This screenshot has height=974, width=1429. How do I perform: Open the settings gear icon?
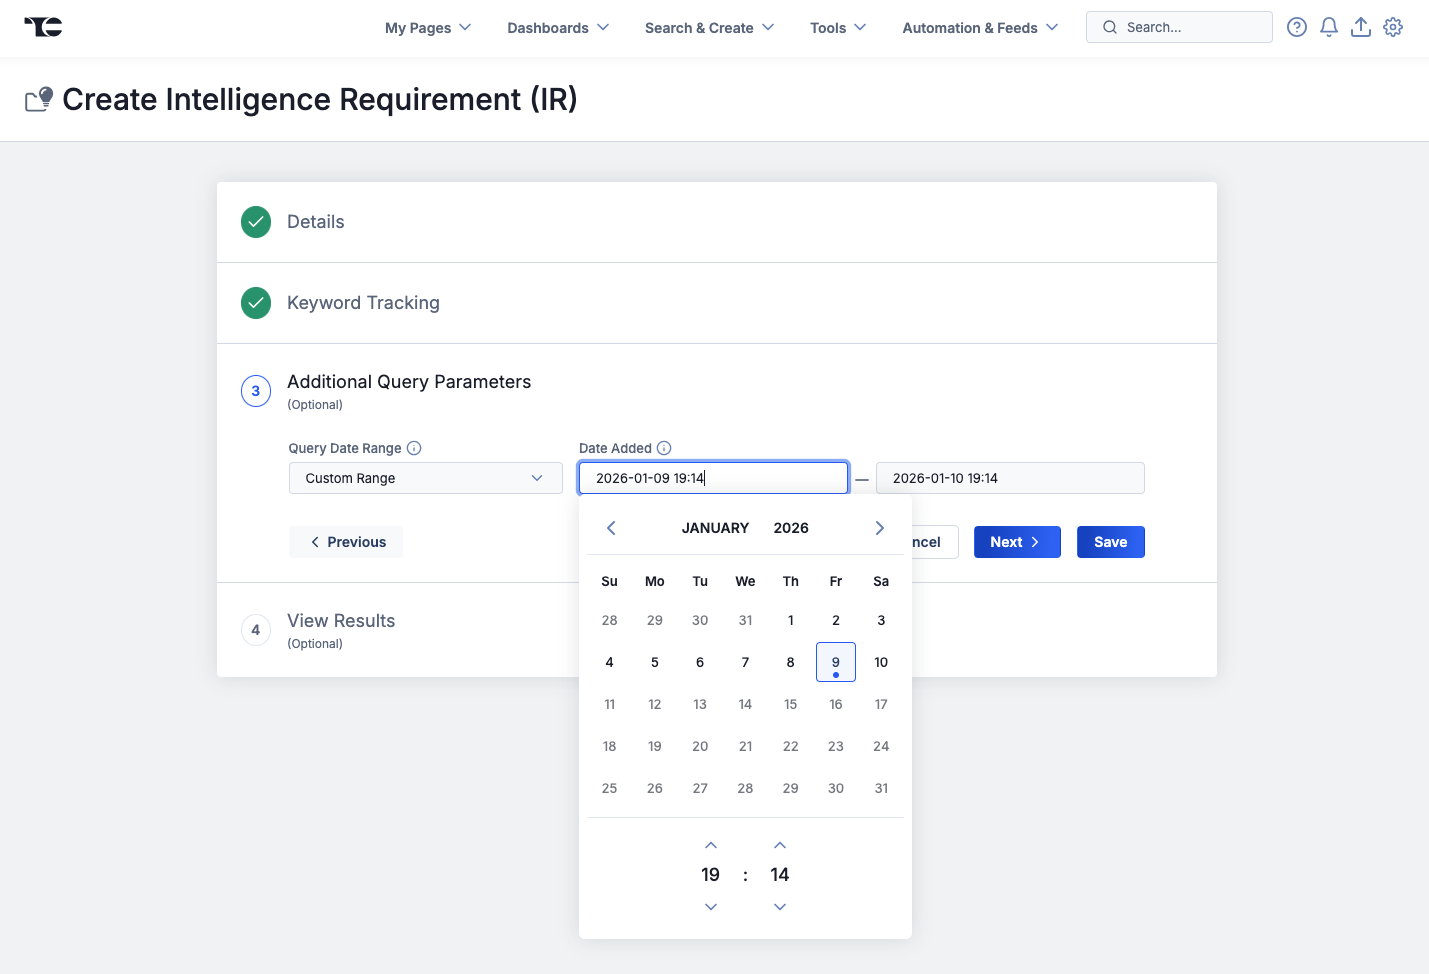1392,27
